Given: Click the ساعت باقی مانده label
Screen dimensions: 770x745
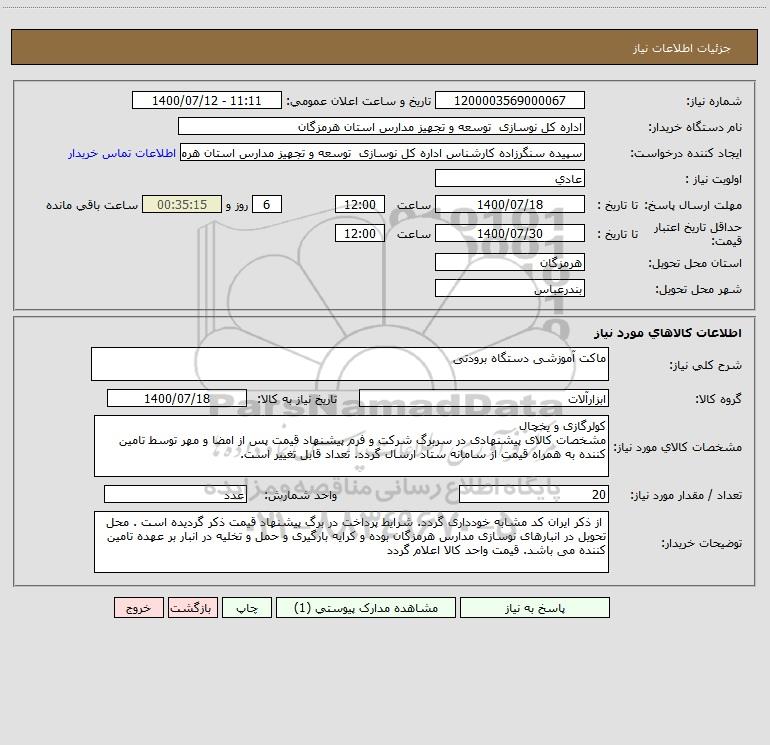Looking at the screenshot, I should pos(92,205).
